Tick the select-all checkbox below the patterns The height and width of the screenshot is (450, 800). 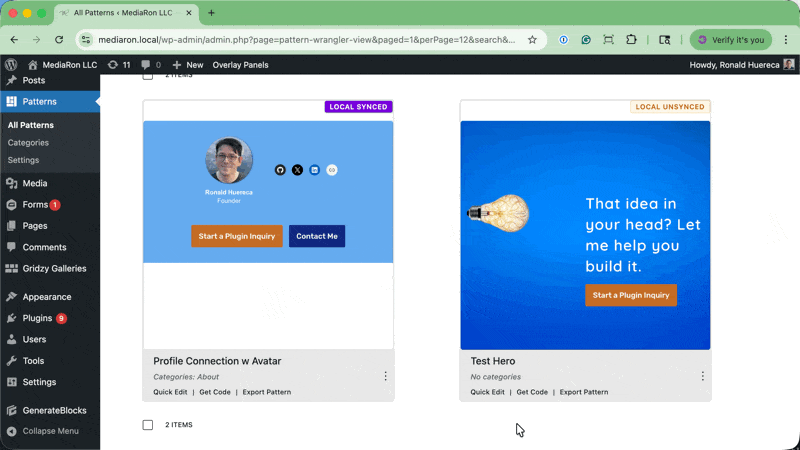point(148,425)
